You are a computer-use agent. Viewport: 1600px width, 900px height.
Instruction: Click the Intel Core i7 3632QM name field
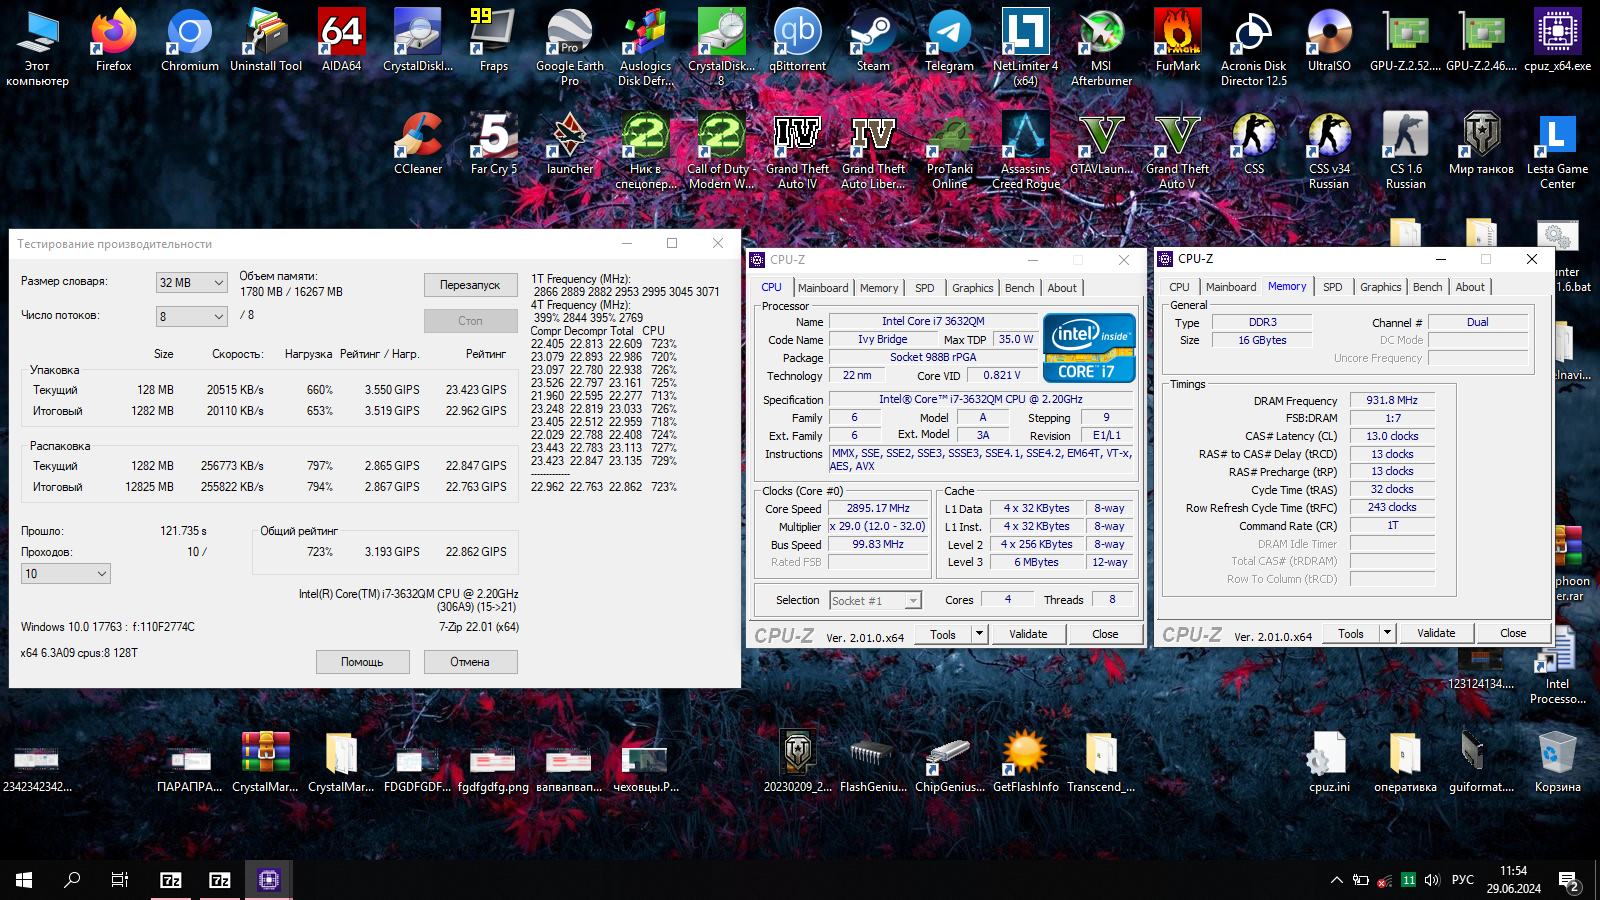pos(933,321)
